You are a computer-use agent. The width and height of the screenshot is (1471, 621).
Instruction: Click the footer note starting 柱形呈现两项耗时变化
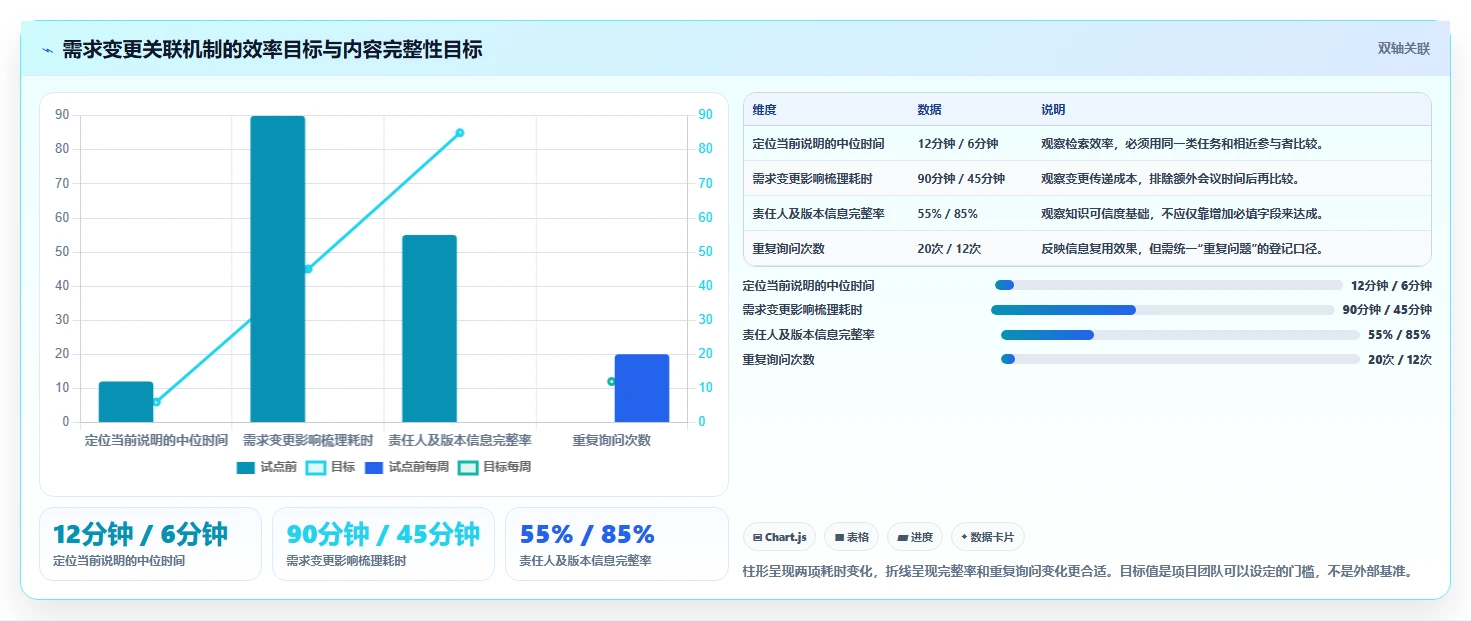[1078, 572]
